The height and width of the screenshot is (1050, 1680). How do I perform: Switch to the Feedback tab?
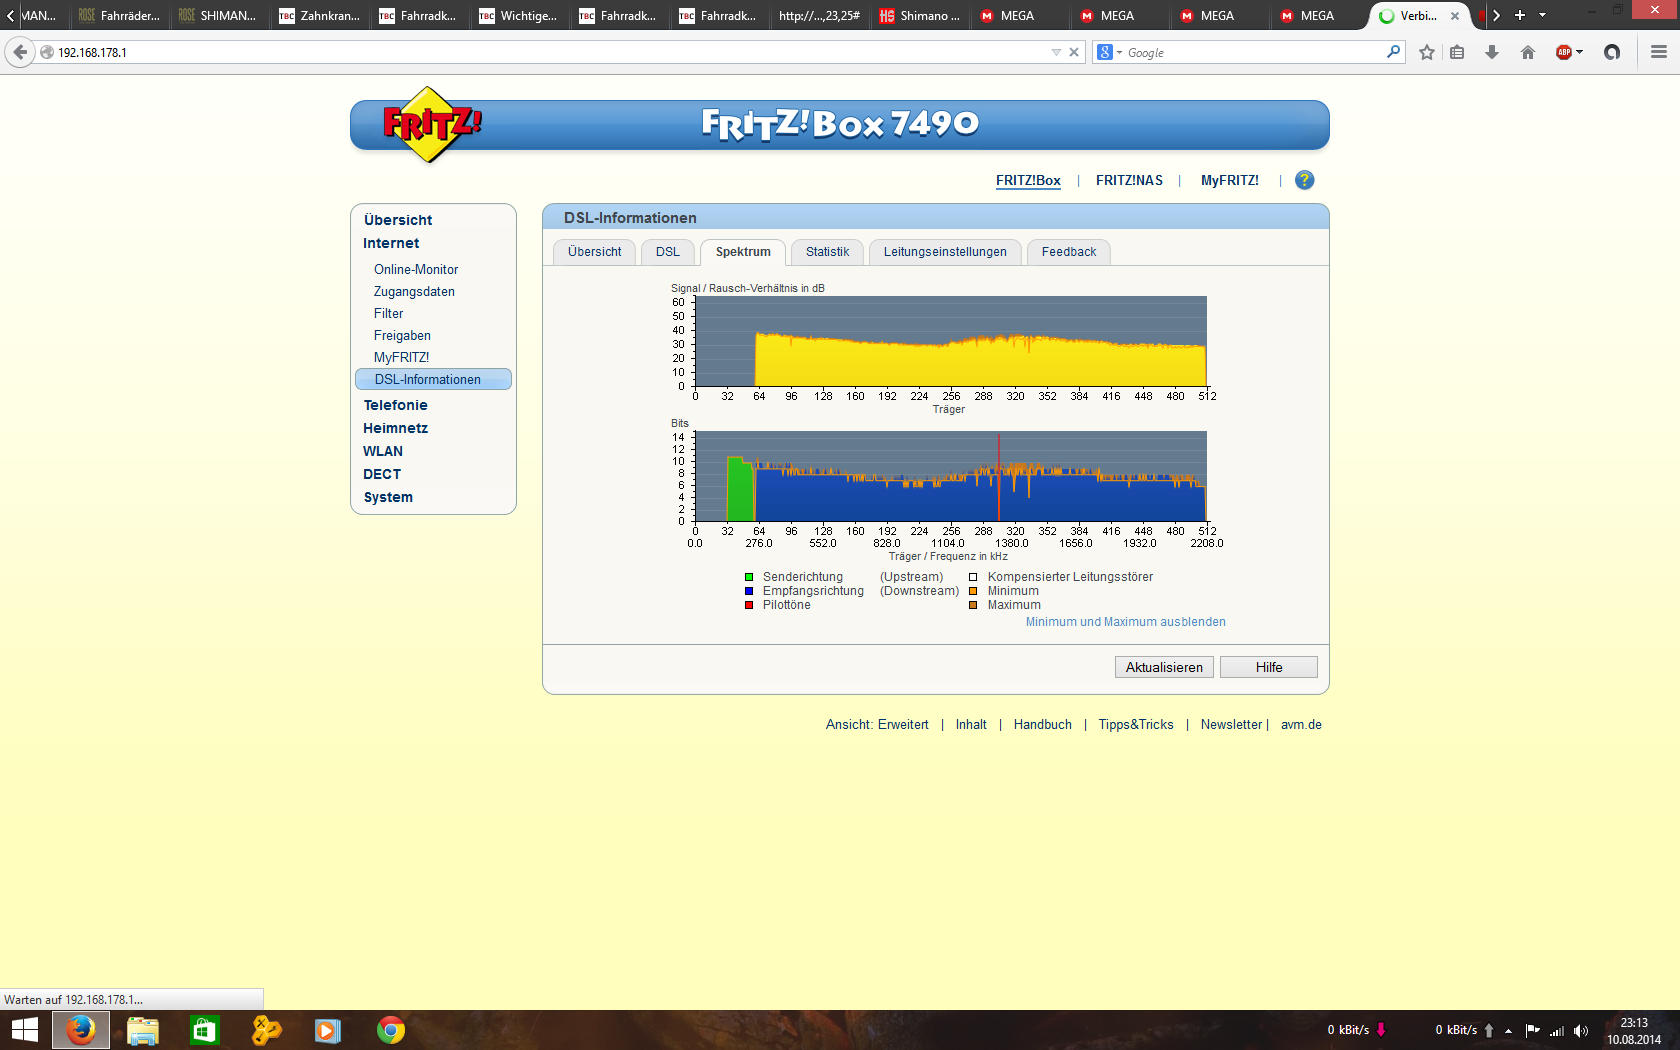pos(1069,252)
